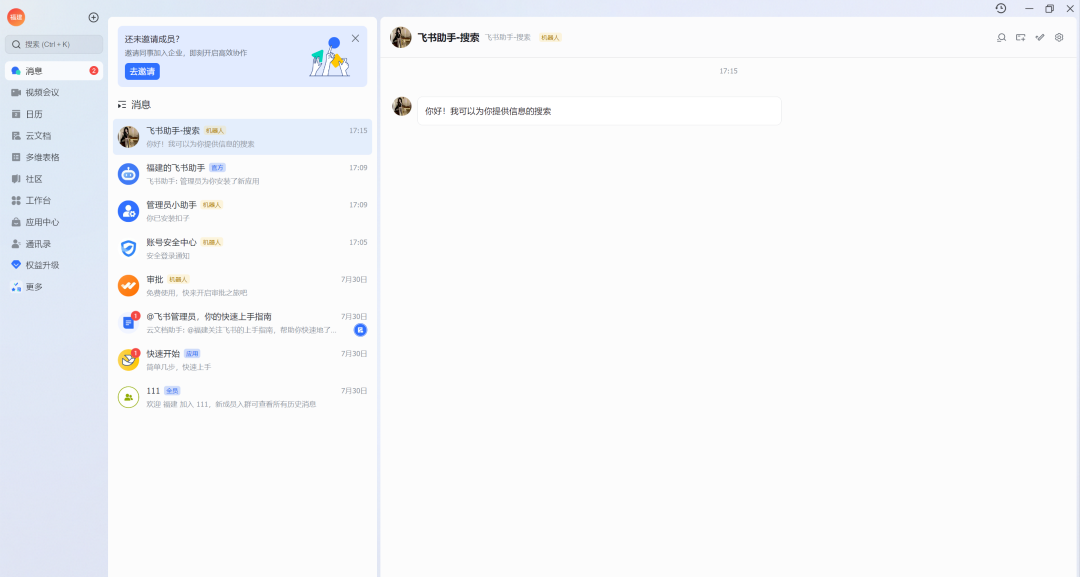Click the 搜索 search box

pos(54,45)
